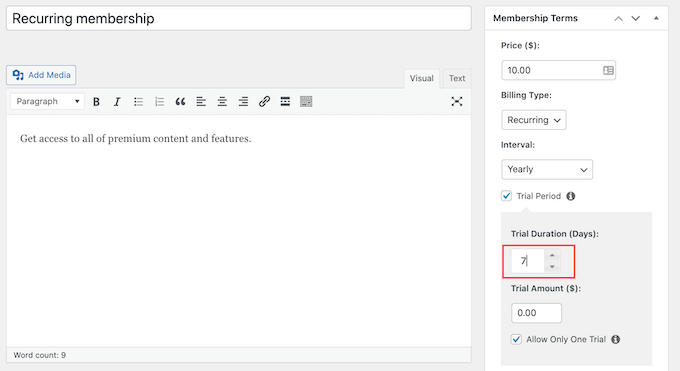Screen dimensions: 680x371
Task: Insert a numbered list
Action: click(x=159, y=102)
